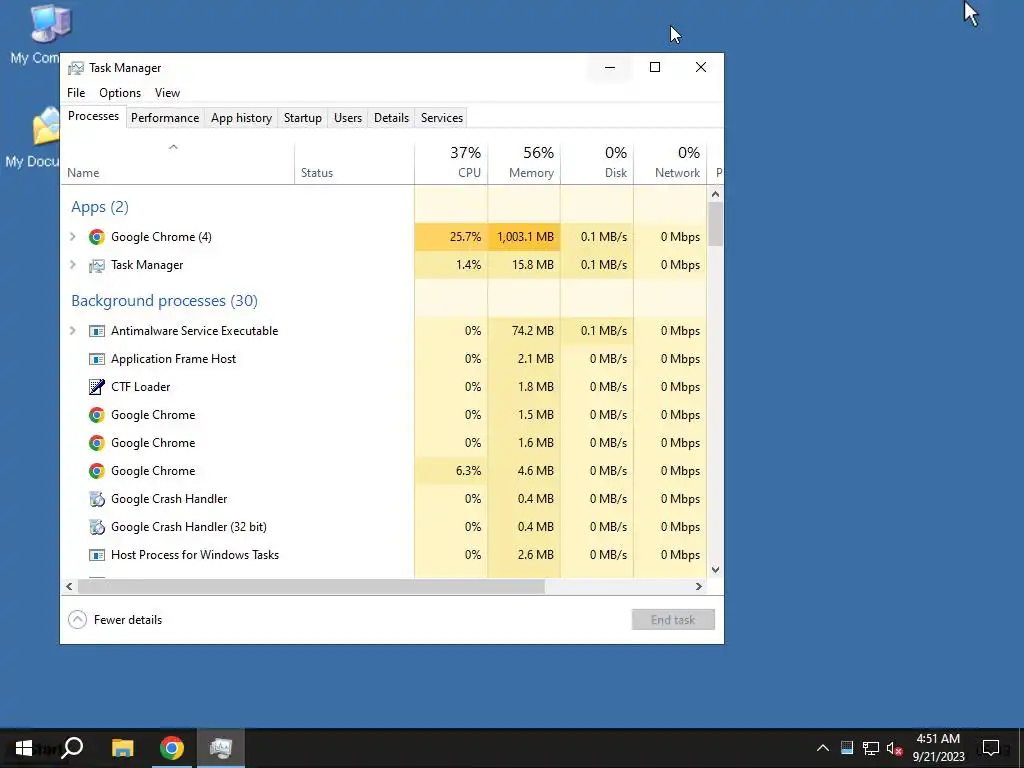Open the Windows Start button
The image size is (1024, 768).
pyautogui.click(x=24, y=748)
